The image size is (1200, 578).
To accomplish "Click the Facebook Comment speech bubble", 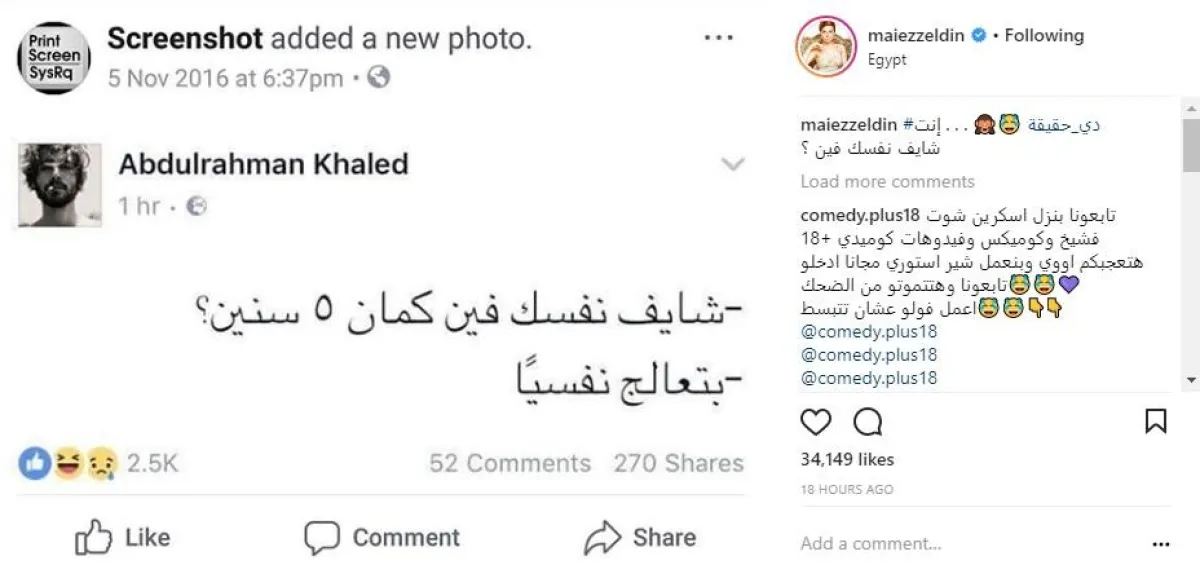I will click(x=322, y=538).
